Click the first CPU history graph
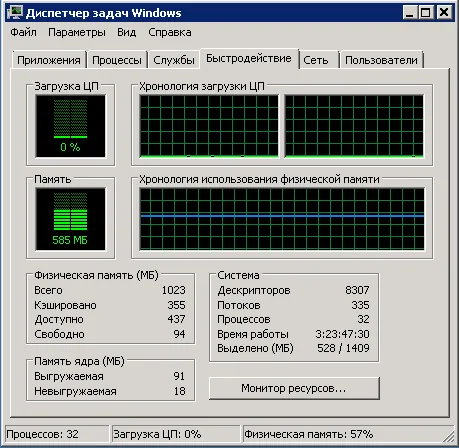Viewport: 459px width, 448px height. click(x=209, y=126)
